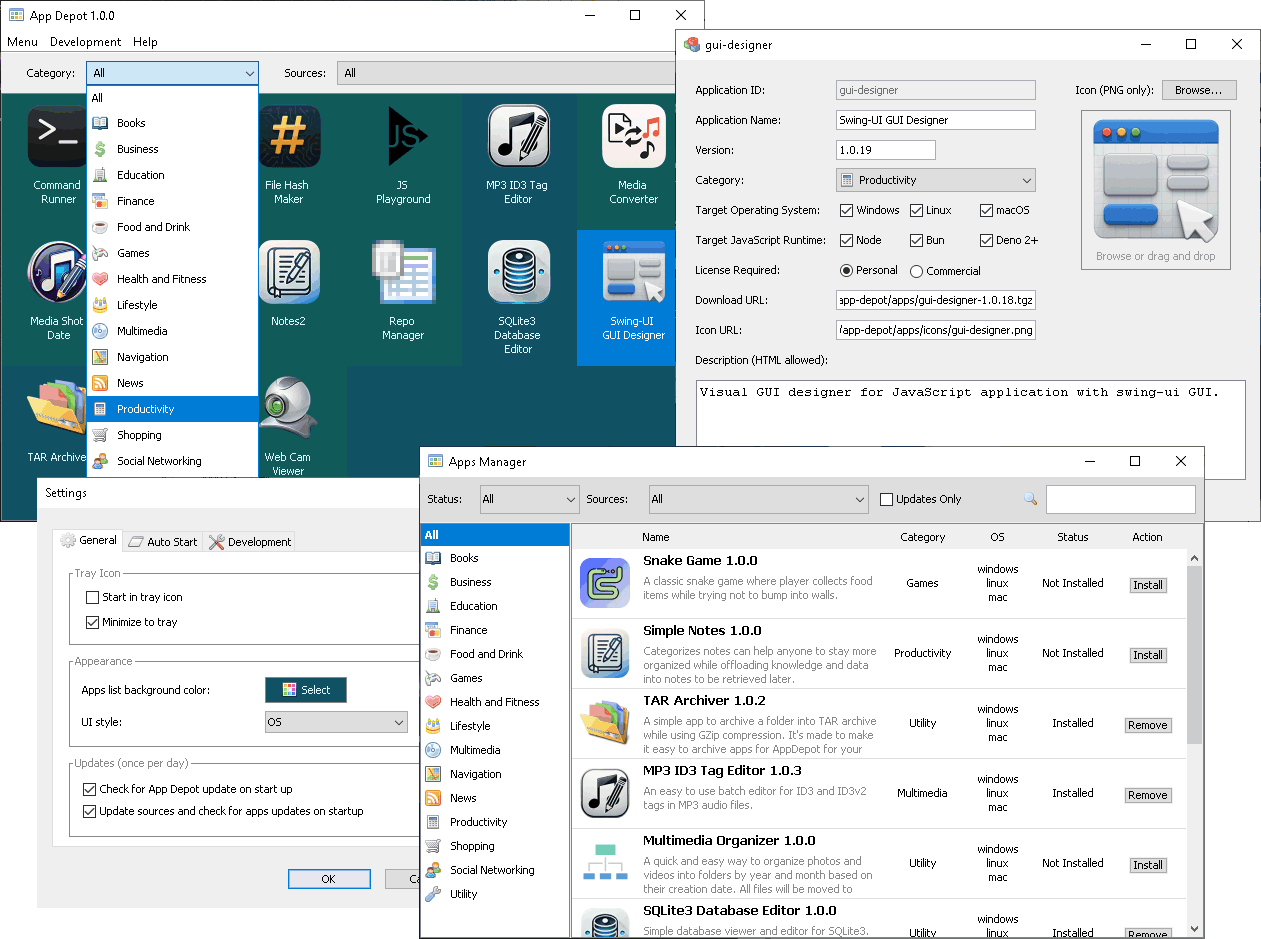
Task: Enable the Start in tray icon checkbox
Action: (x=93, y=597)
